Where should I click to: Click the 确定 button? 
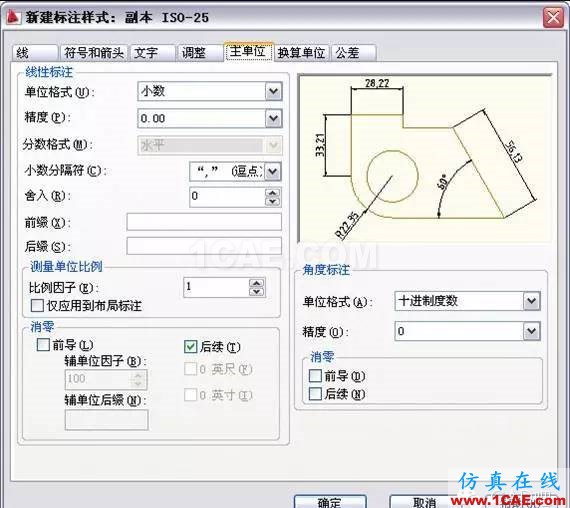330,501
